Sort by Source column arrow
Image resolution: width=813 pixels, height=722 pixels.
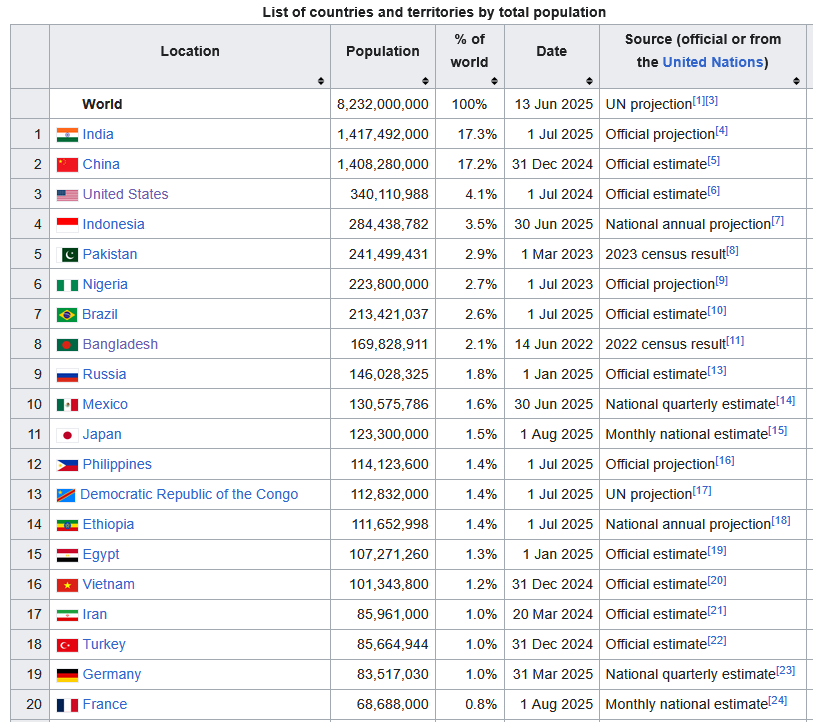796,81
